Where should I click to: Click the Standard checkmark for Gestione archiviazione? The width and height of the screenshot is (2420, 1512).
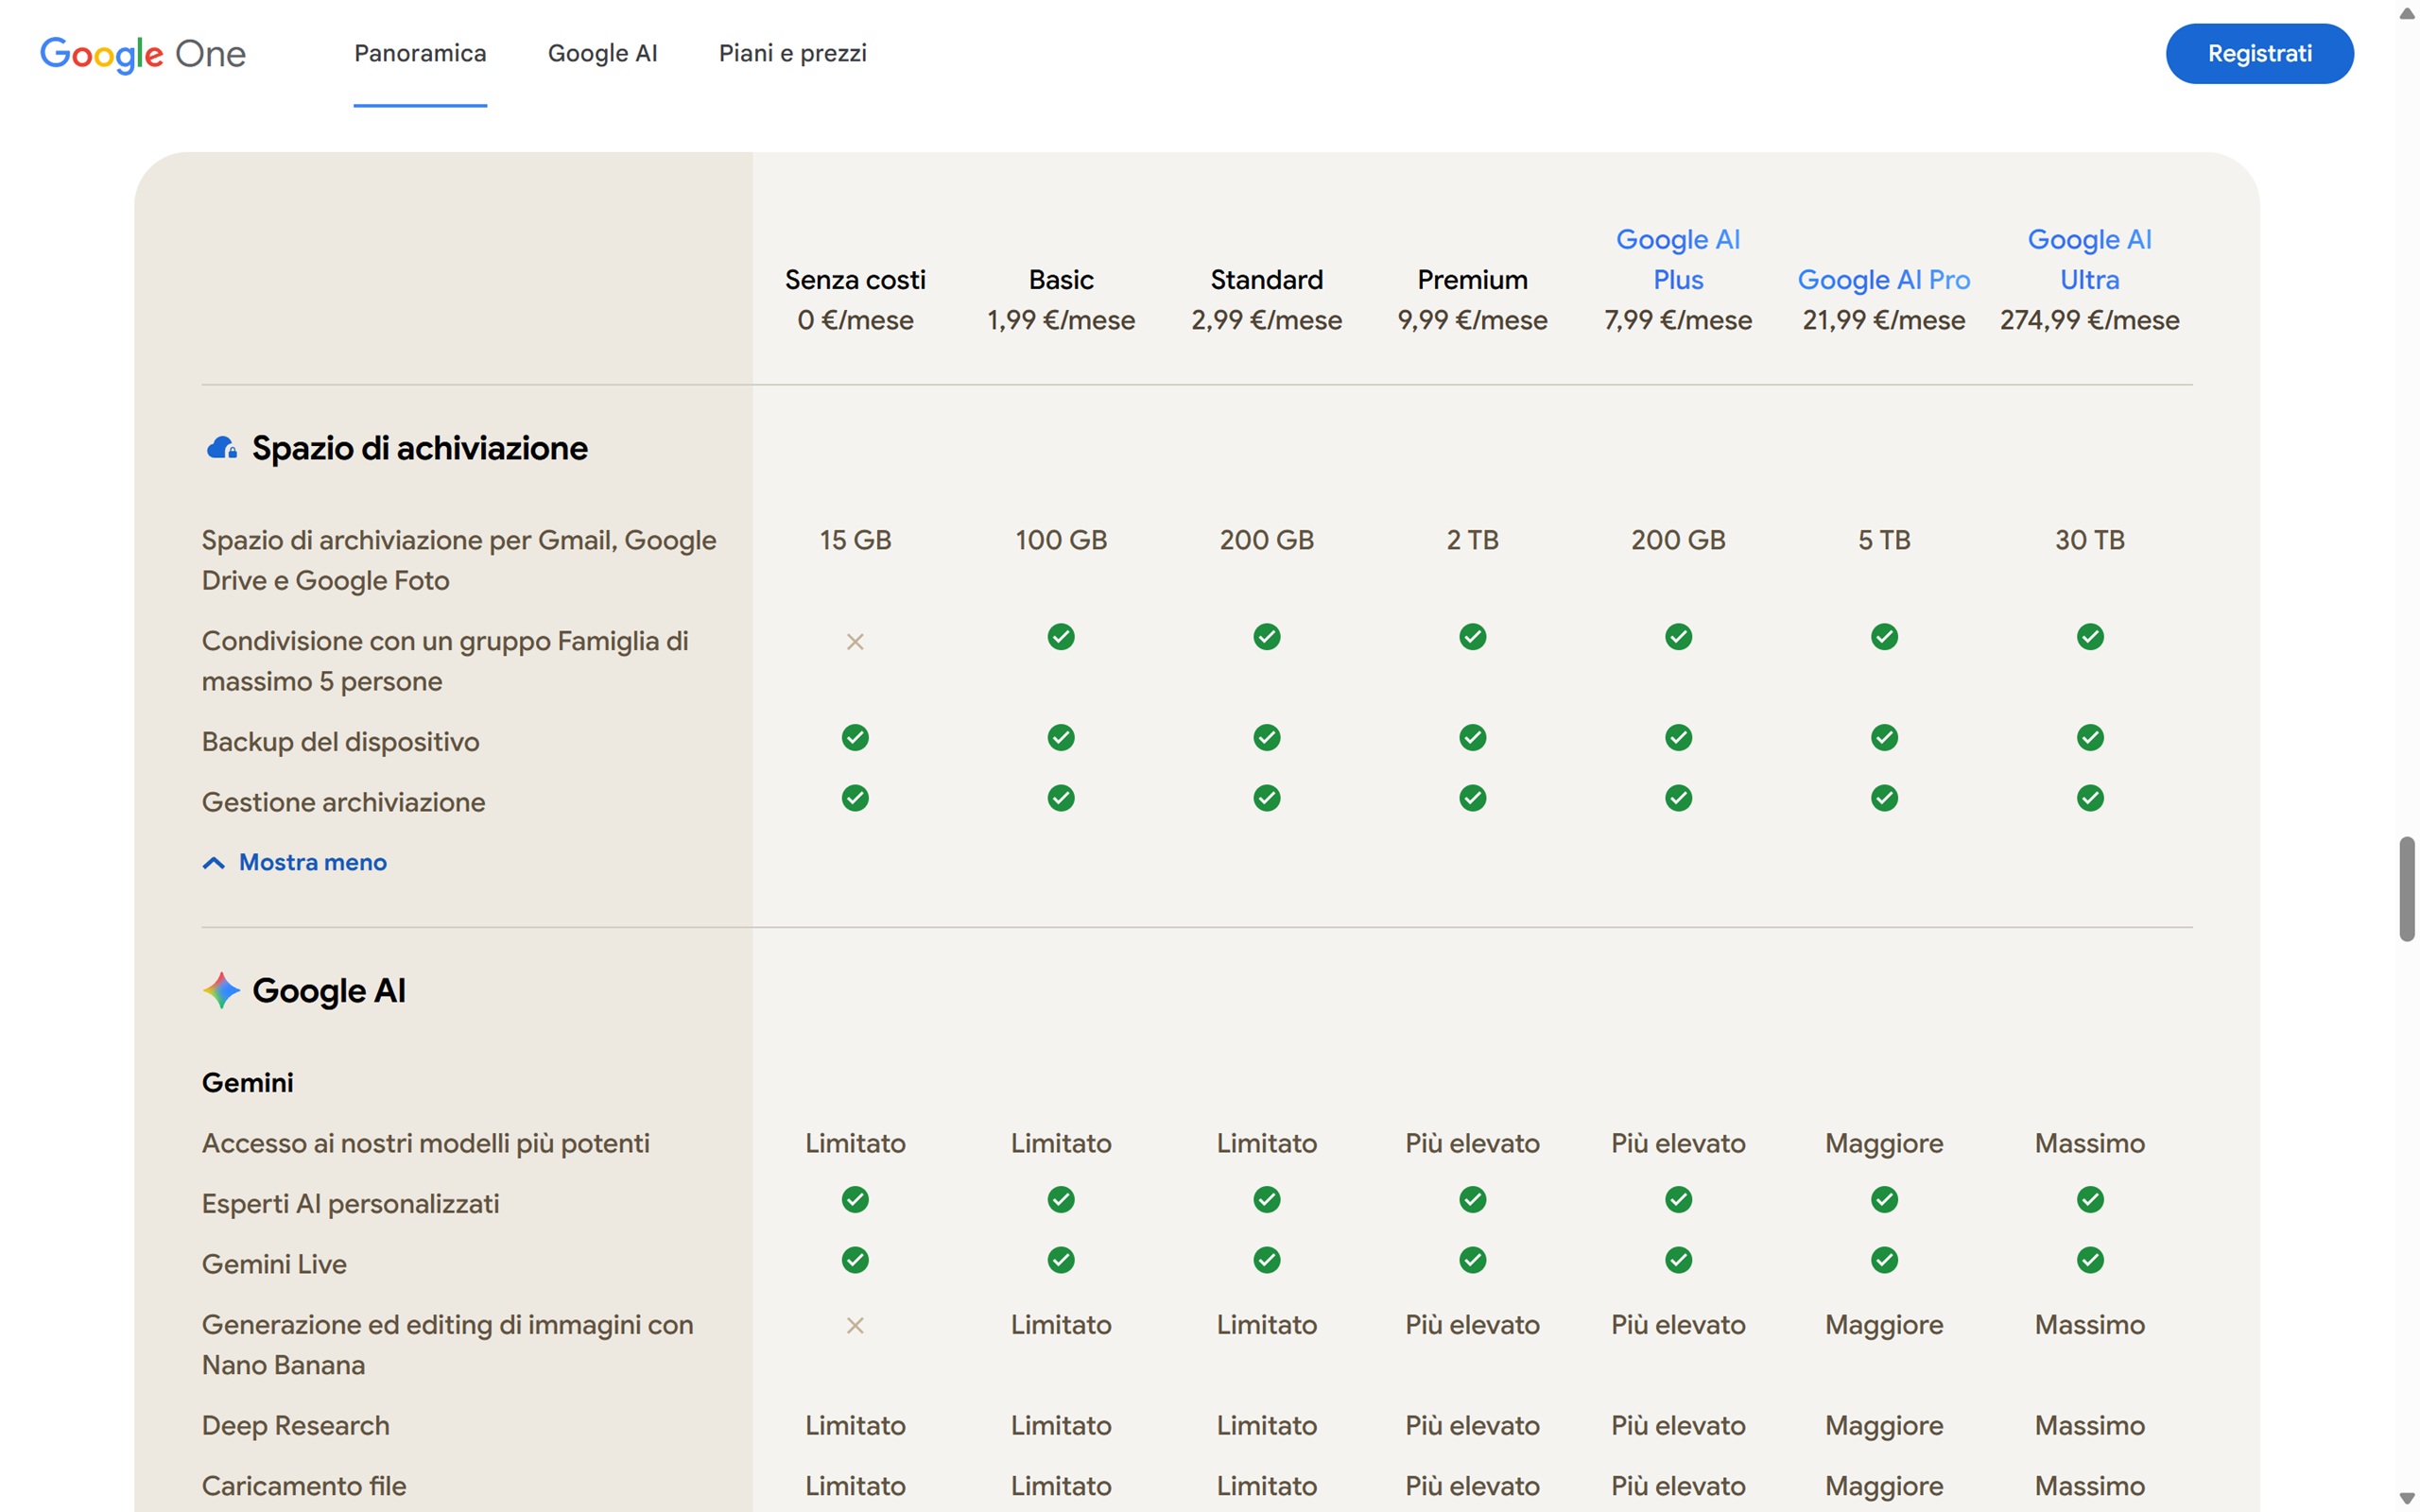[1266, 798]
